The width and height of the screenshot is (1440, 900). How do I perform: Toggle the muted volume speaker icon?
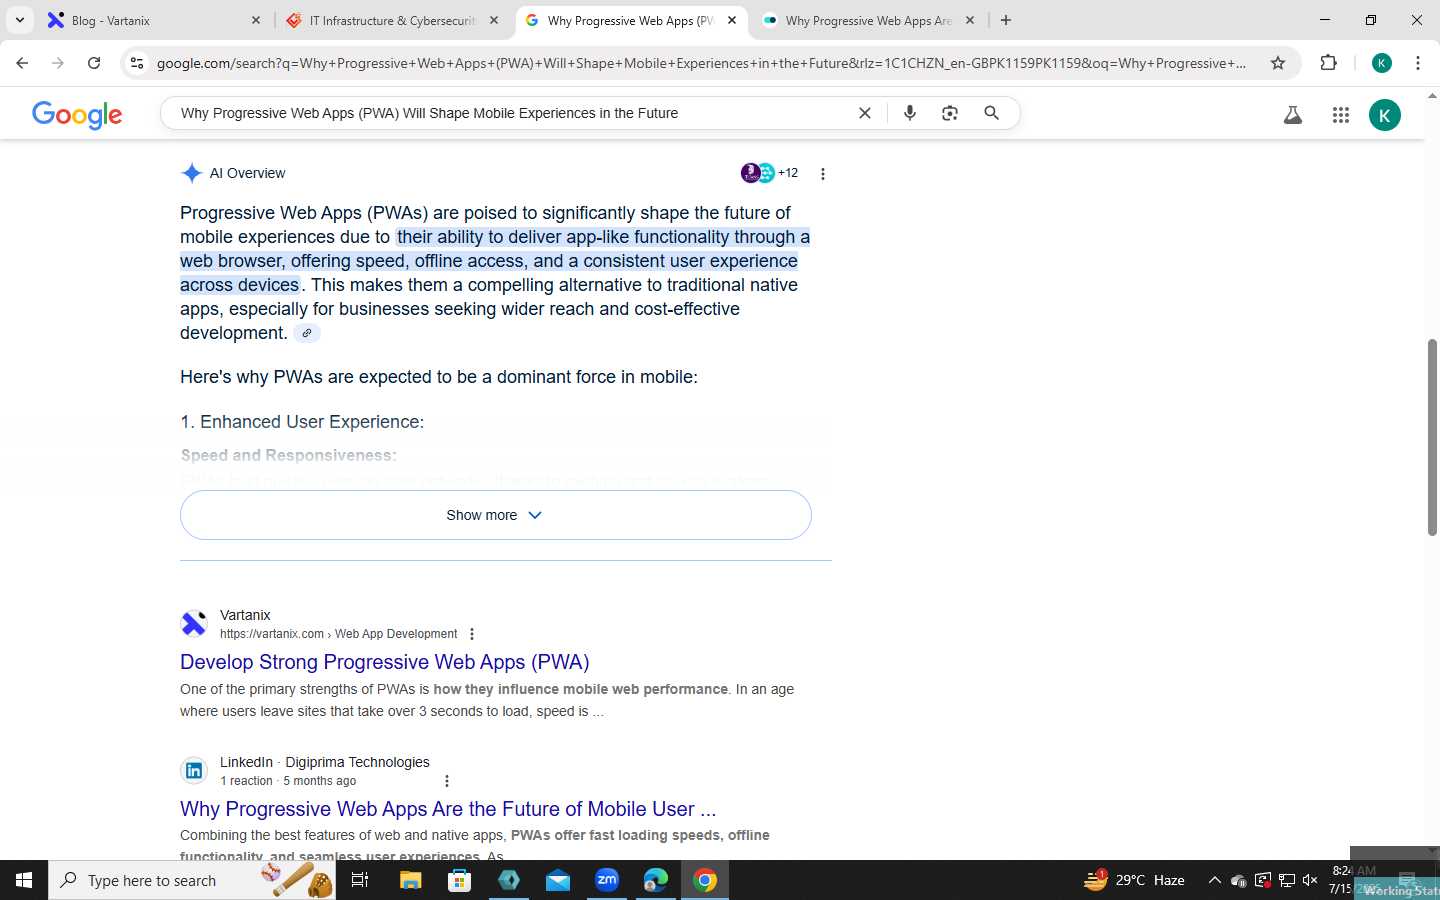pos(1310,880)
